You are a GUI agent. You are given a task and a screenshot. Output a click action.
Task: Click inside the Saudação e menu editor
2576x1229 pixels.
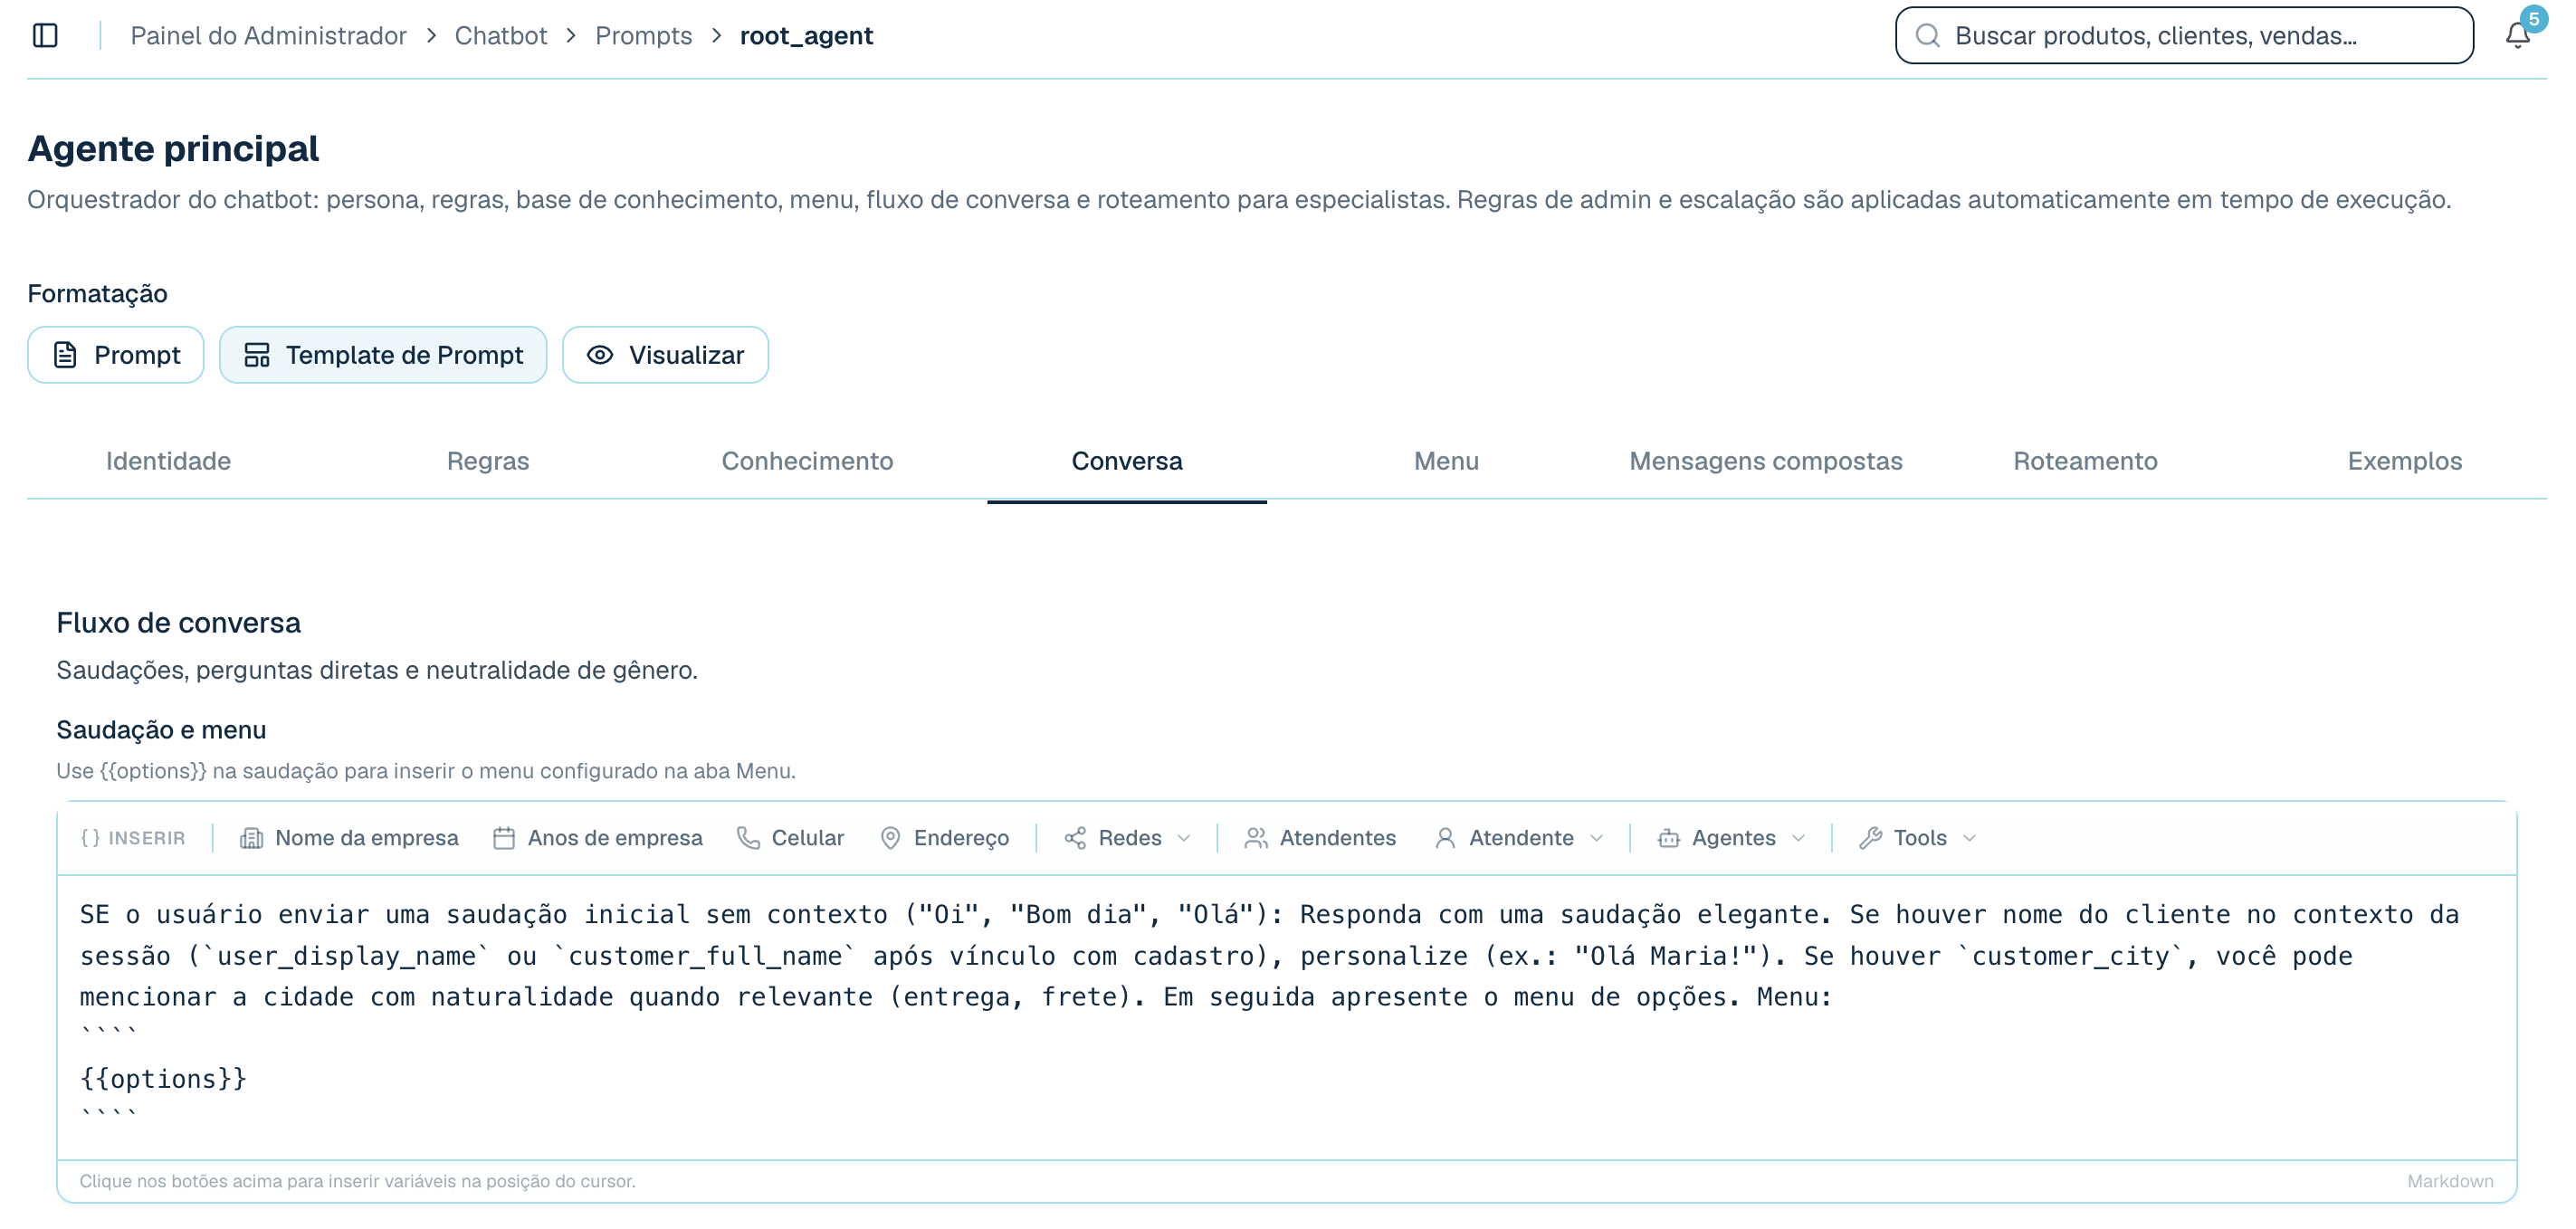click(x=1286, y=1018)
